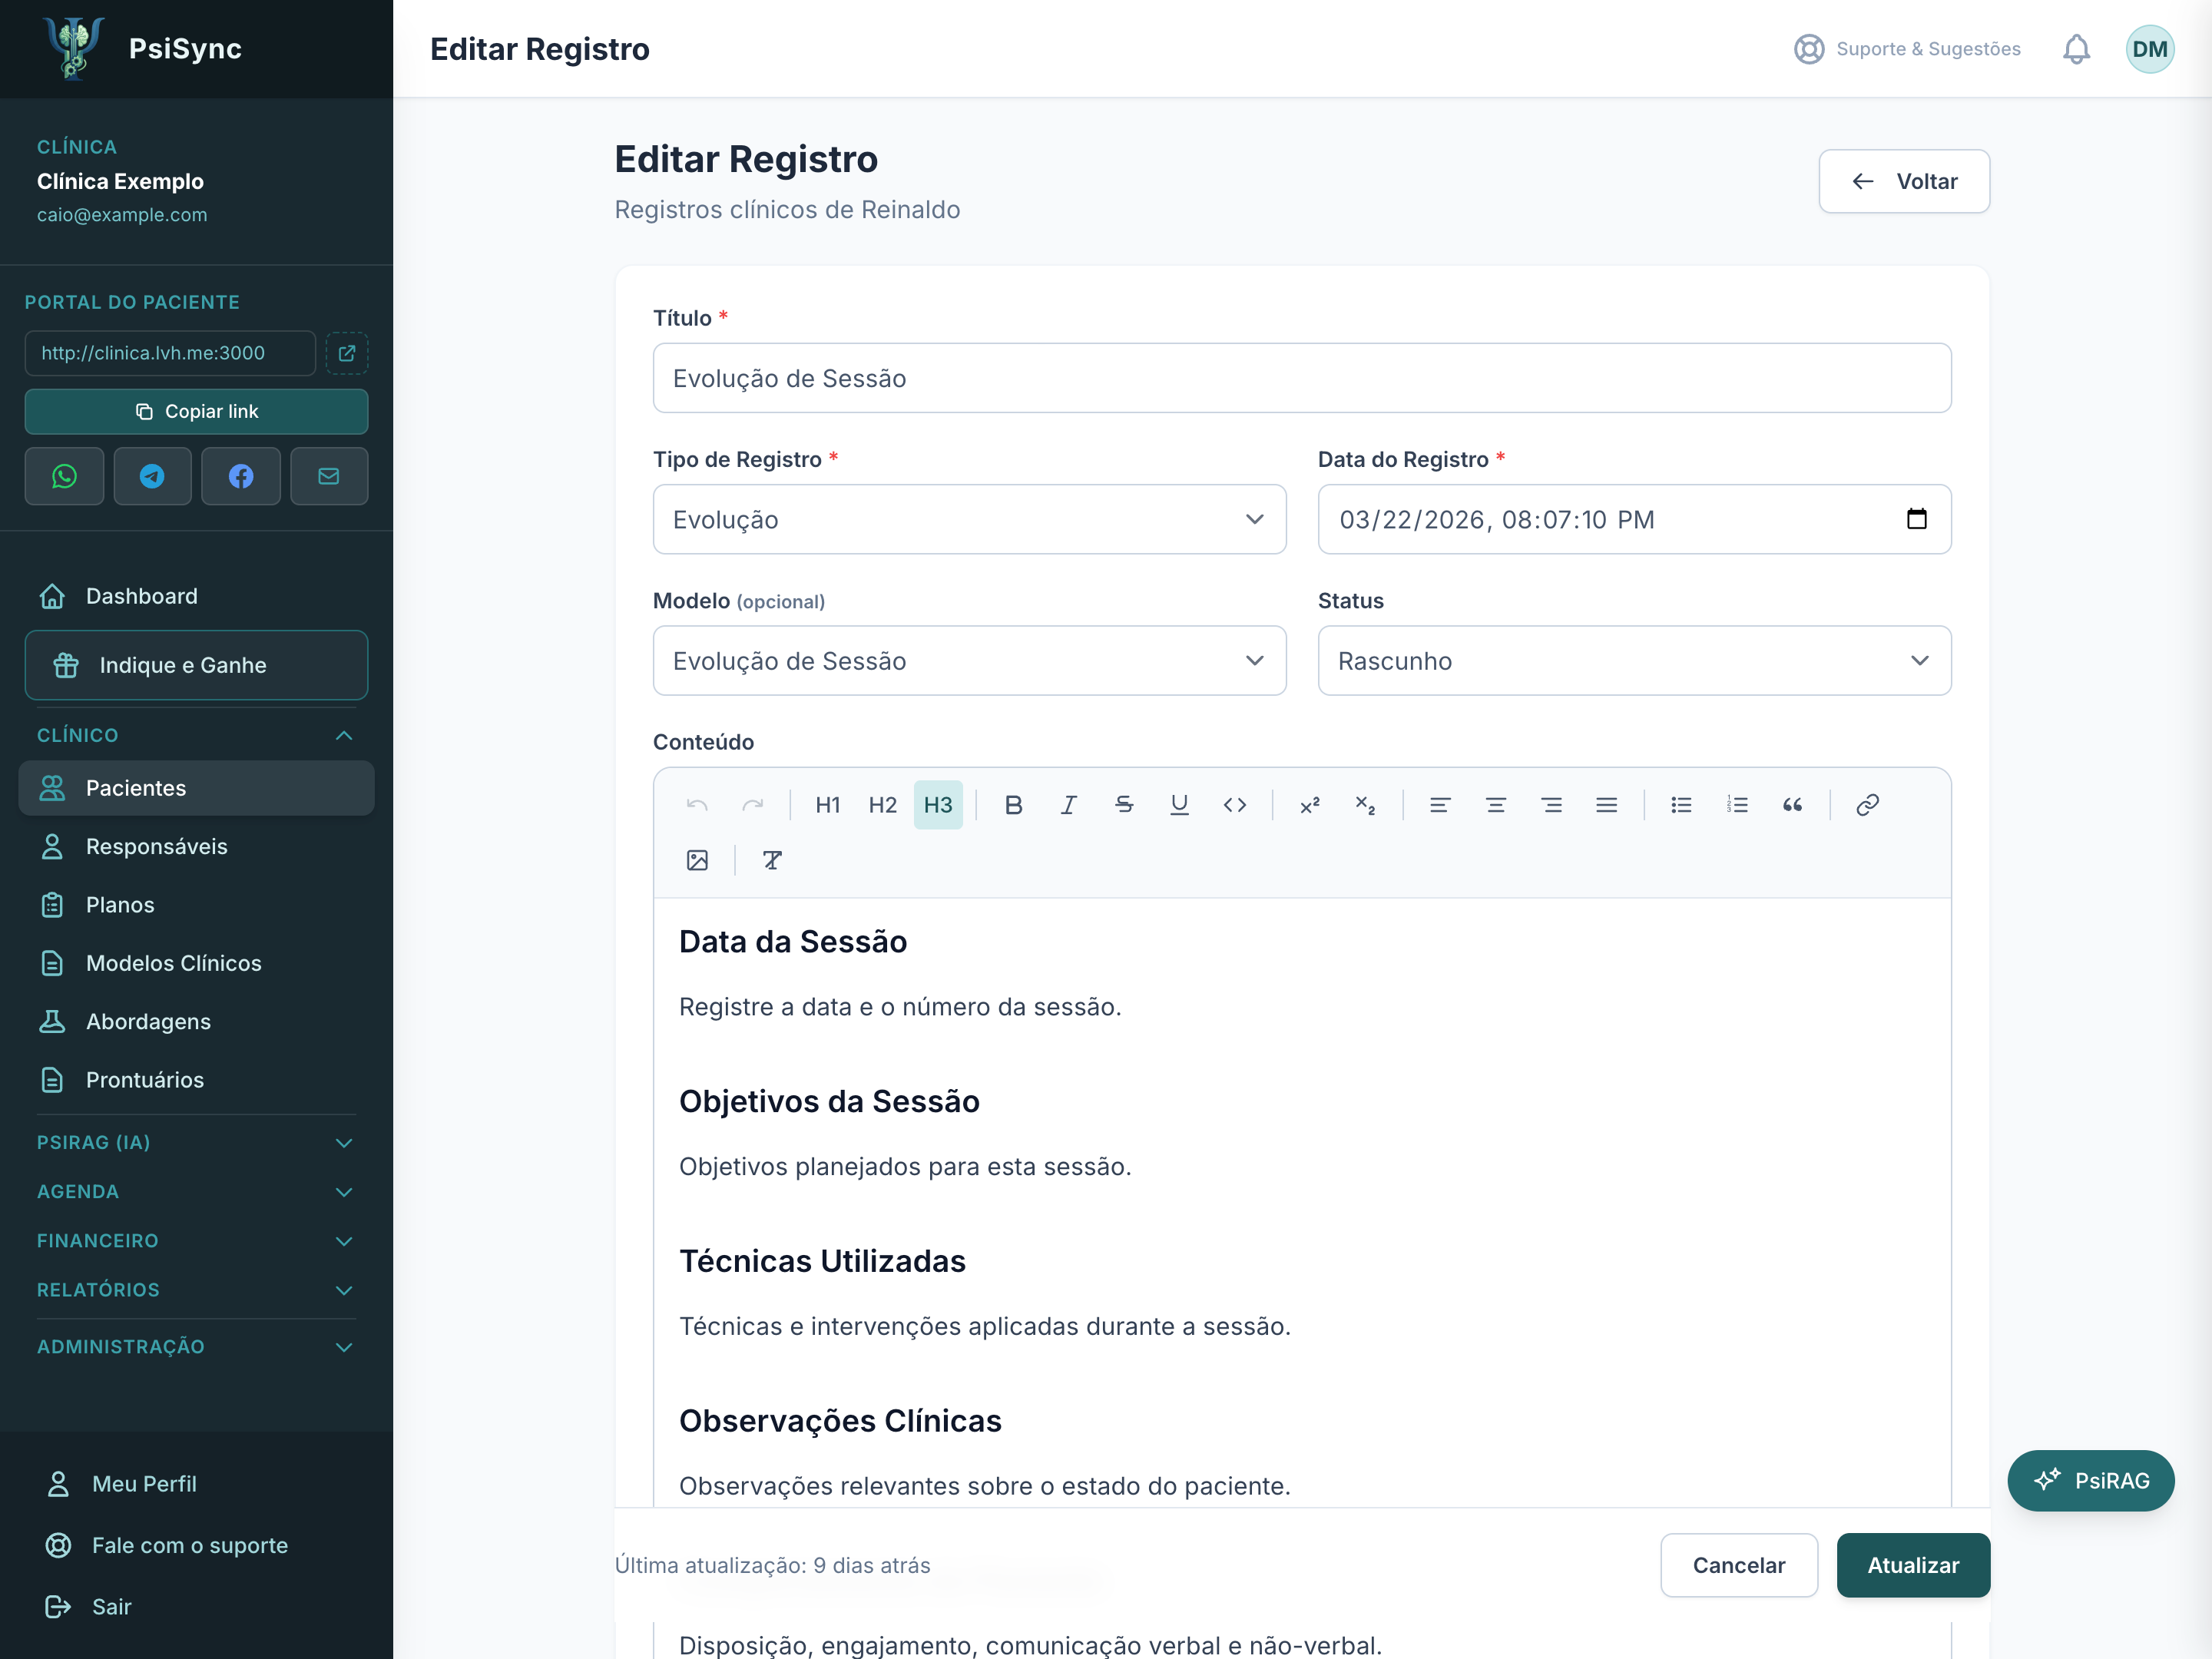
Task: Toggle underline formatting
Action: (1179, 805)
